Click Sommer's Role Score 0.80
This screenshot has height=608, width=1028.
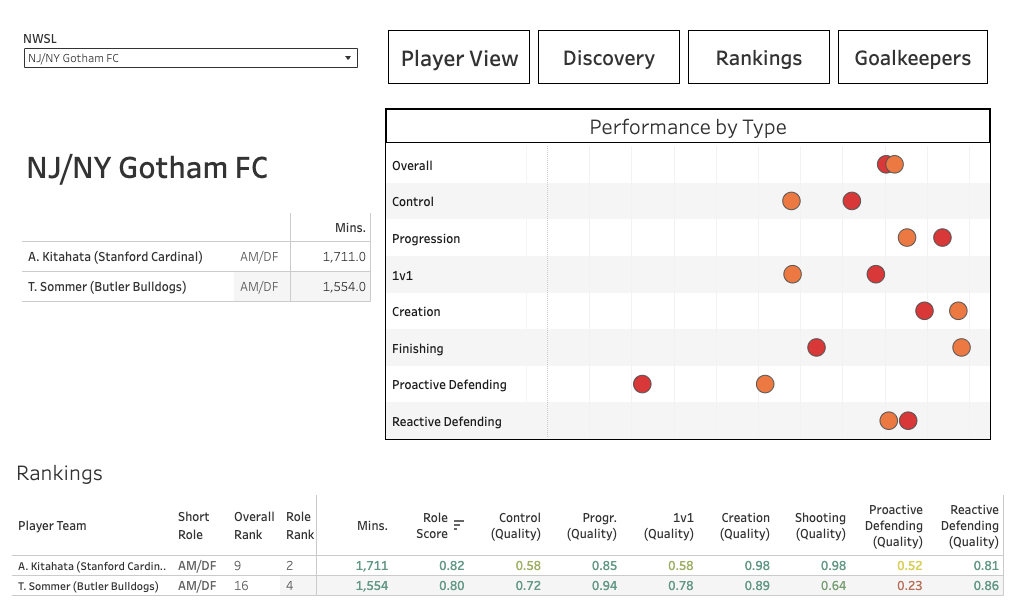pyautogui.click(x=452, y=586)
